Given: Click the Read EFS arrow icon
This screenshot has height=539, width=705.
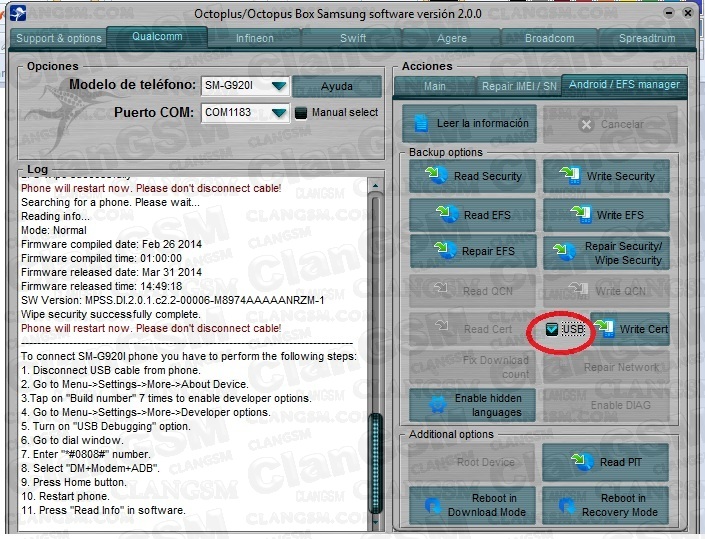Looking at the screenshot, I should 447,214.
